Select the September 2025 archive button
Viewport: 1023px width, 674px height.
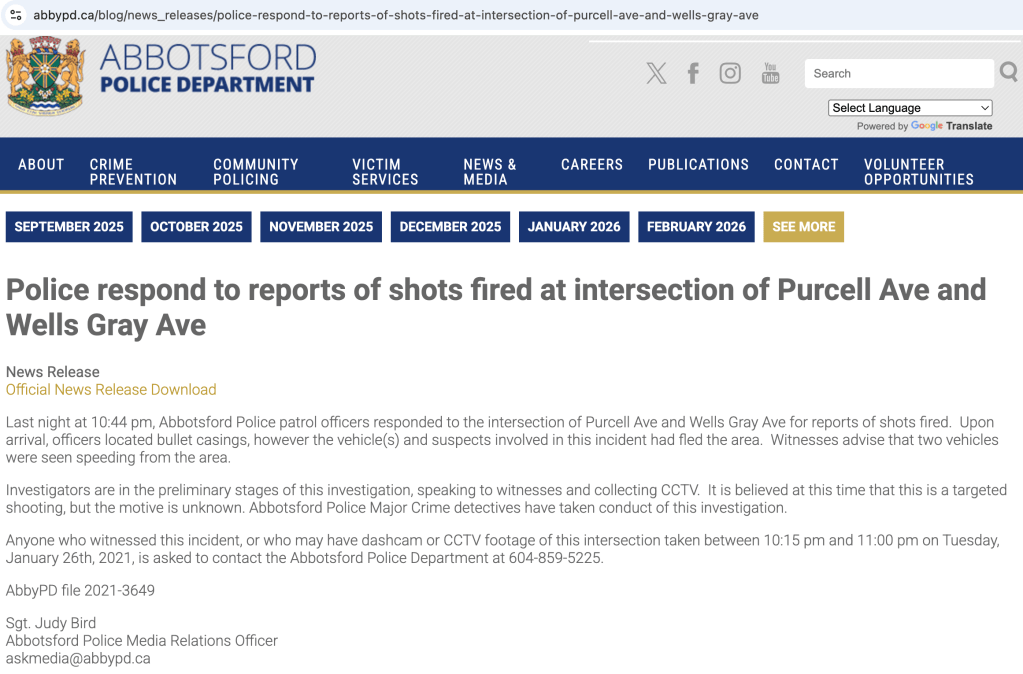tap(69, 227)
